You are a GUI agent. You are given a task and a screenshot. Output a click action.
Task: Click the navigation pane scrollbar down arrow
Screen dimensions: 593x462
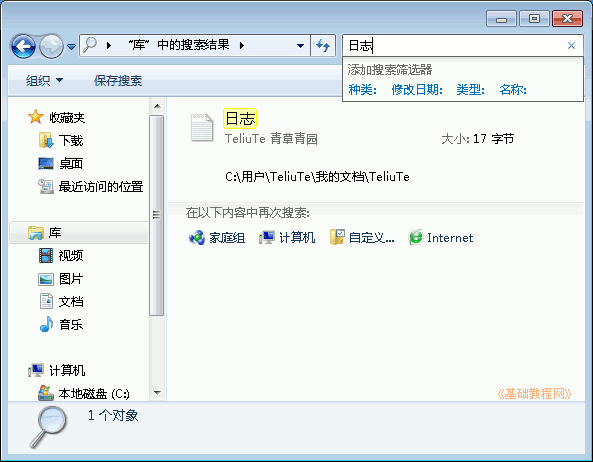[157, 393]
